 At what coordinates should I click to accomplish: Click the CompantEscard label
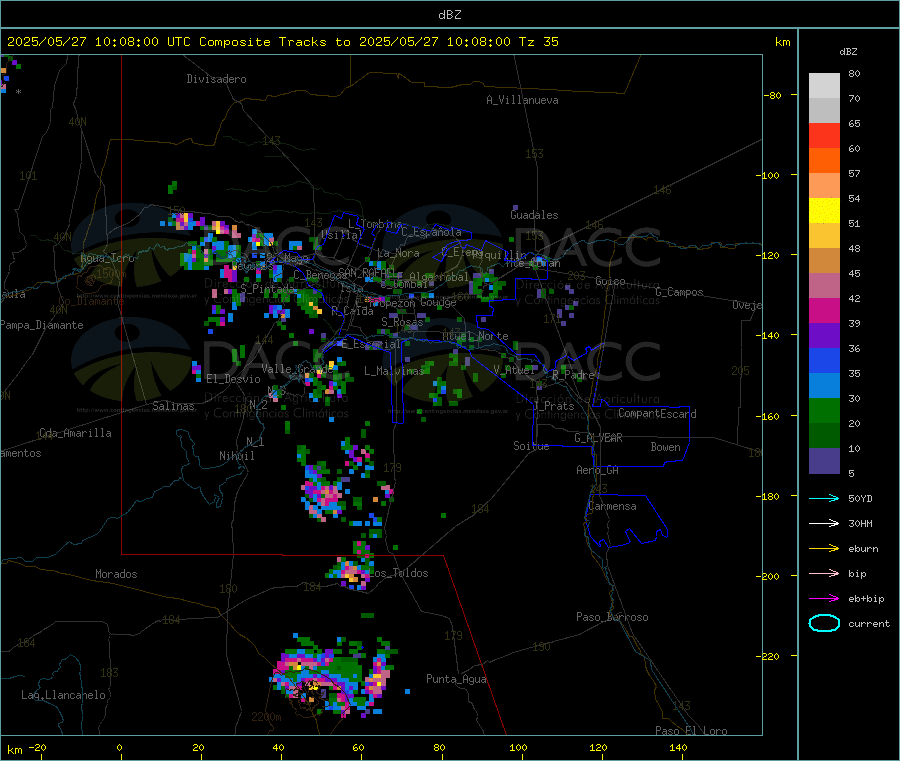click(657, 413)
